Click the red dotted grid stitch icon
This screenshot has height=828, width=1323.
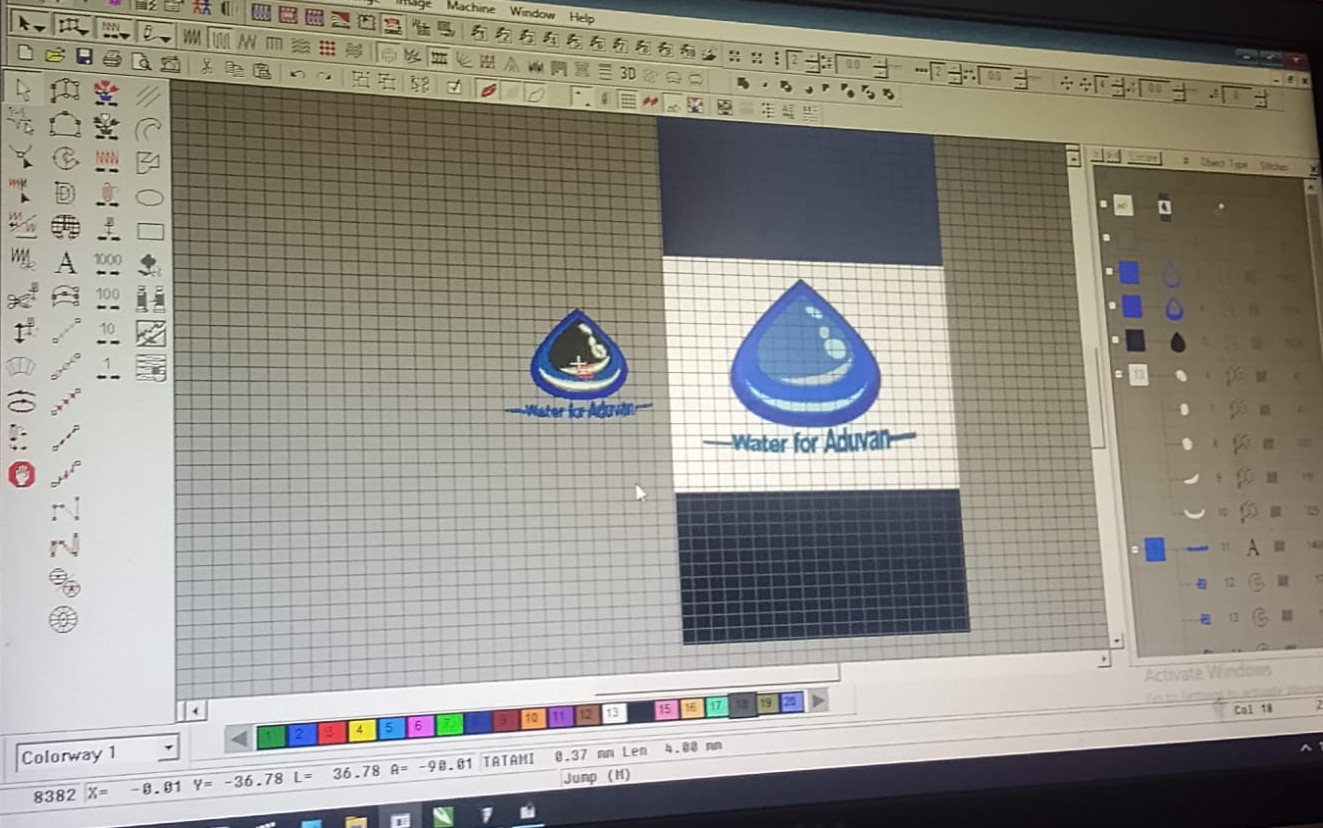[327, 47]
